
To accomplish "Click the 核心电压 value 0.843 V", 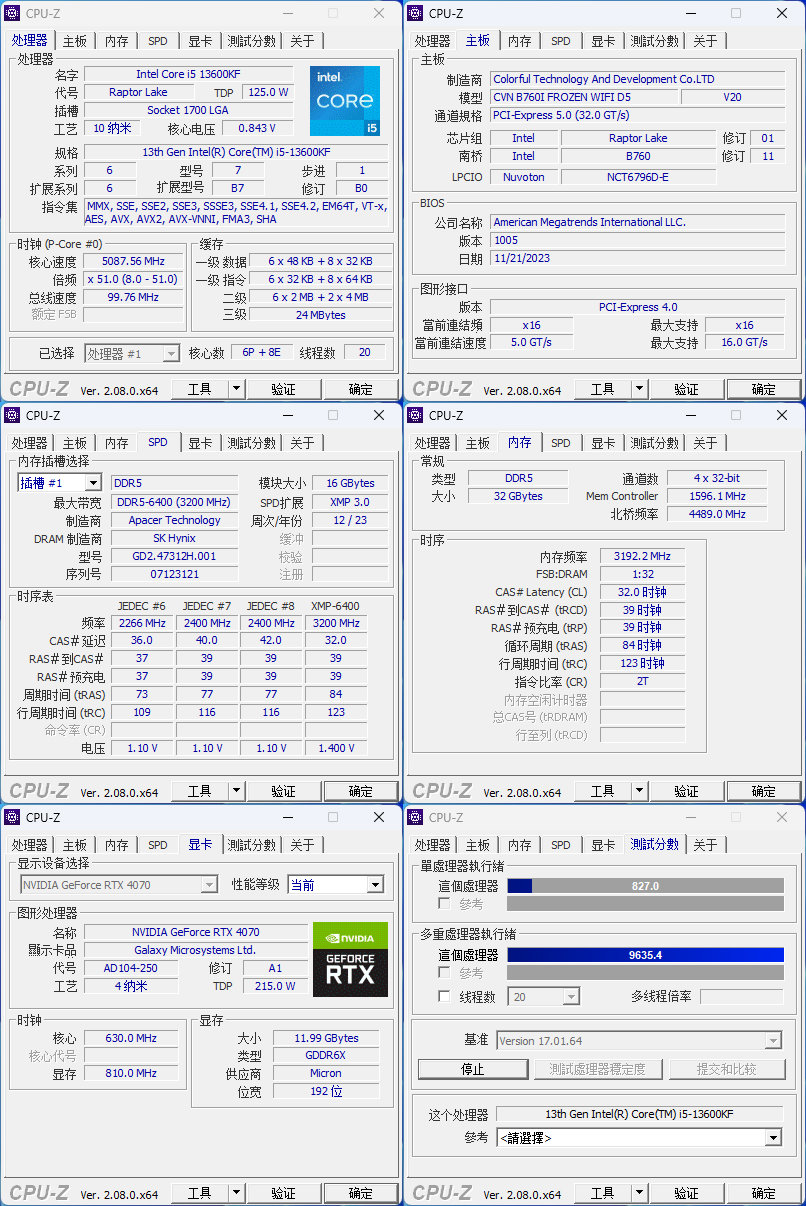I will click(257, 128).
